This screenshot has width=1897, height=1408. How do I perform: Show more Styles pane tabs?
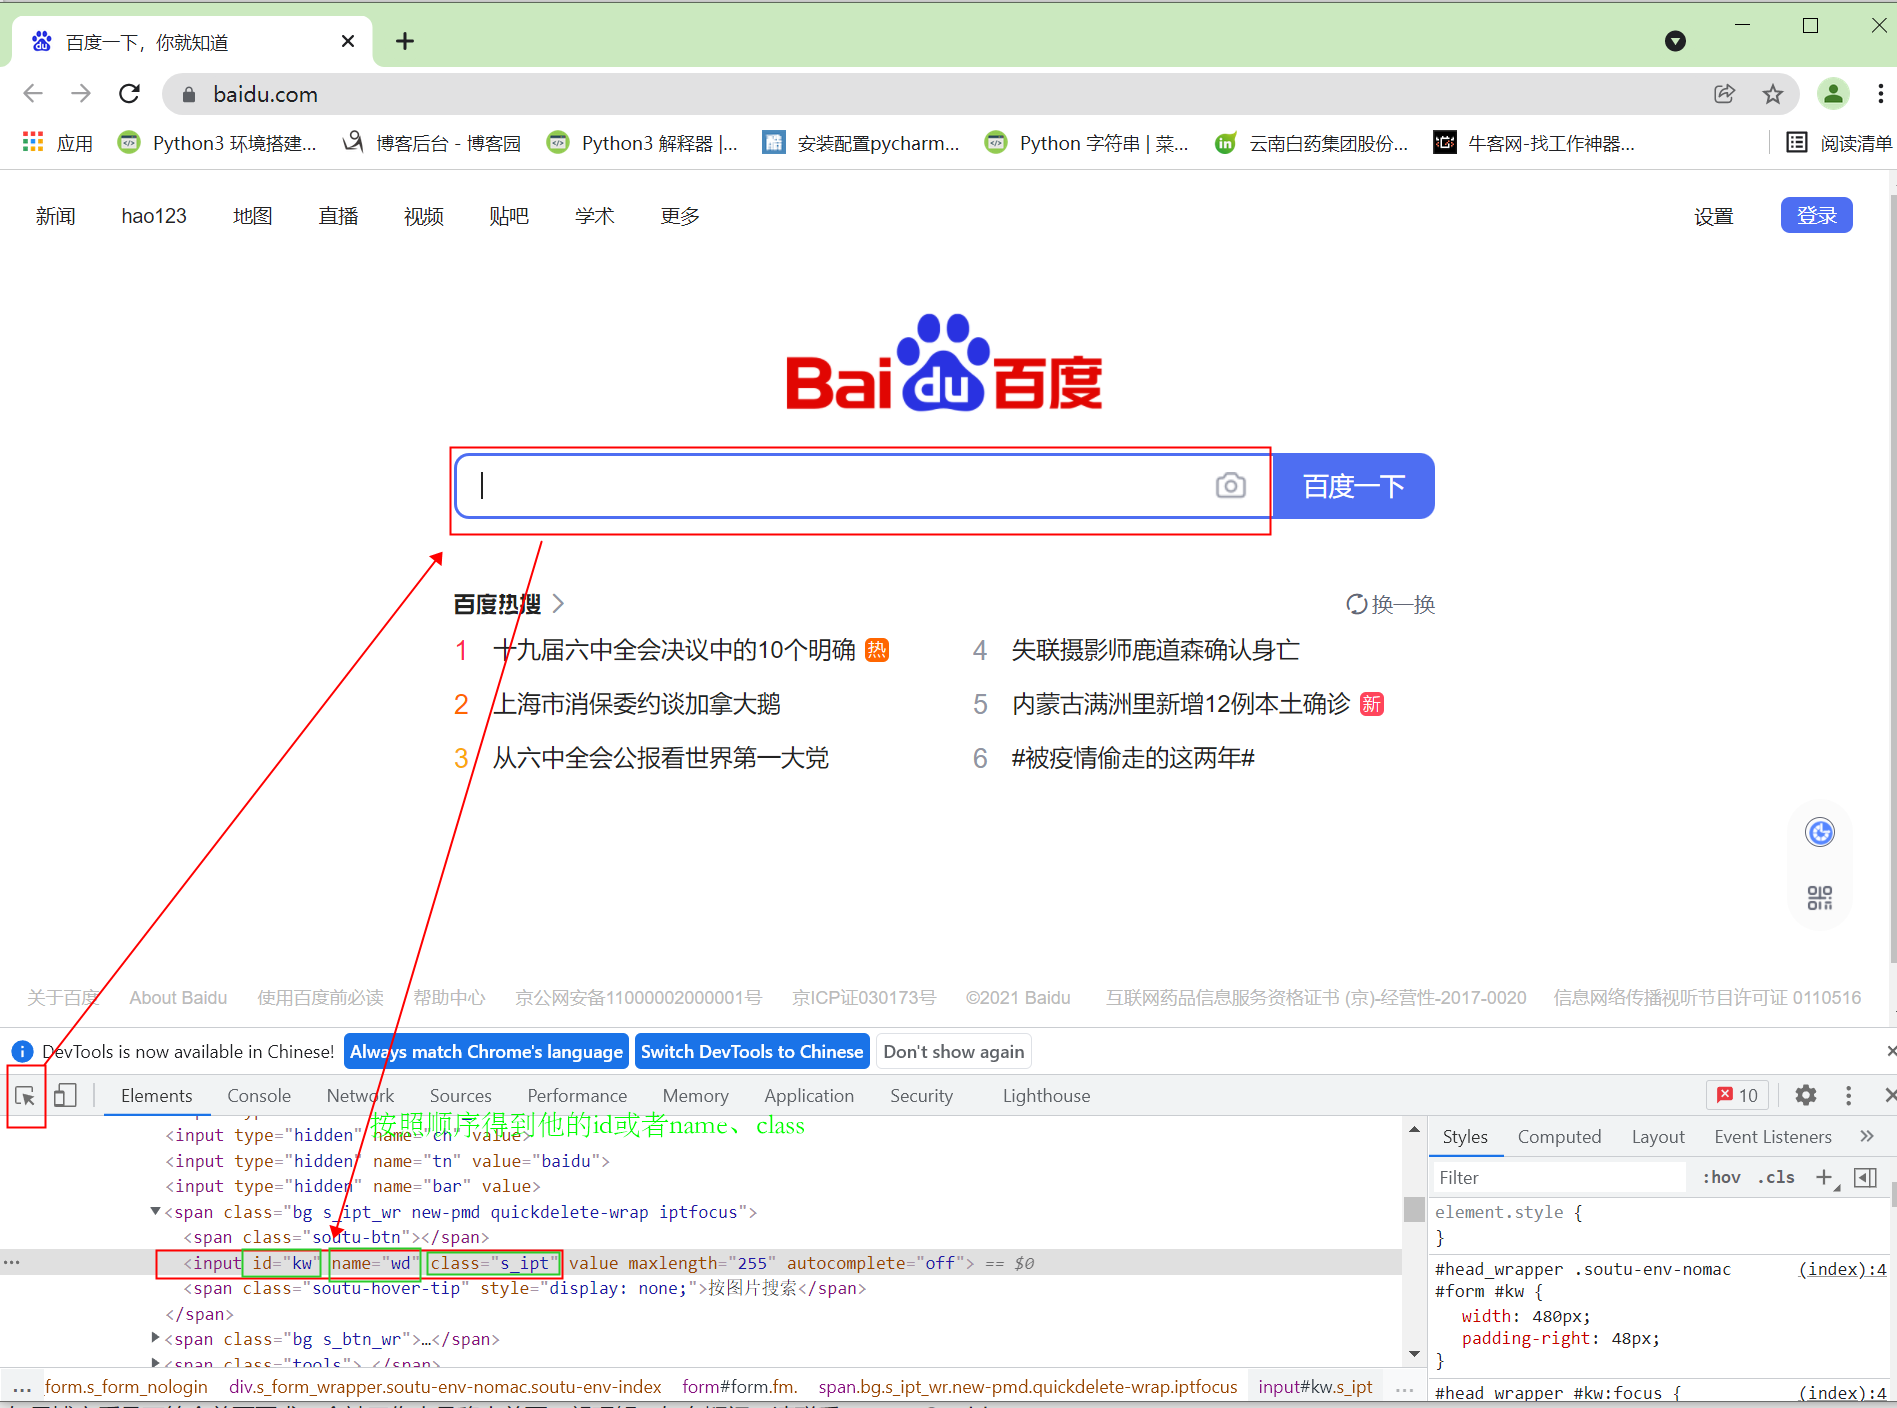(x=1867, y=1136)
